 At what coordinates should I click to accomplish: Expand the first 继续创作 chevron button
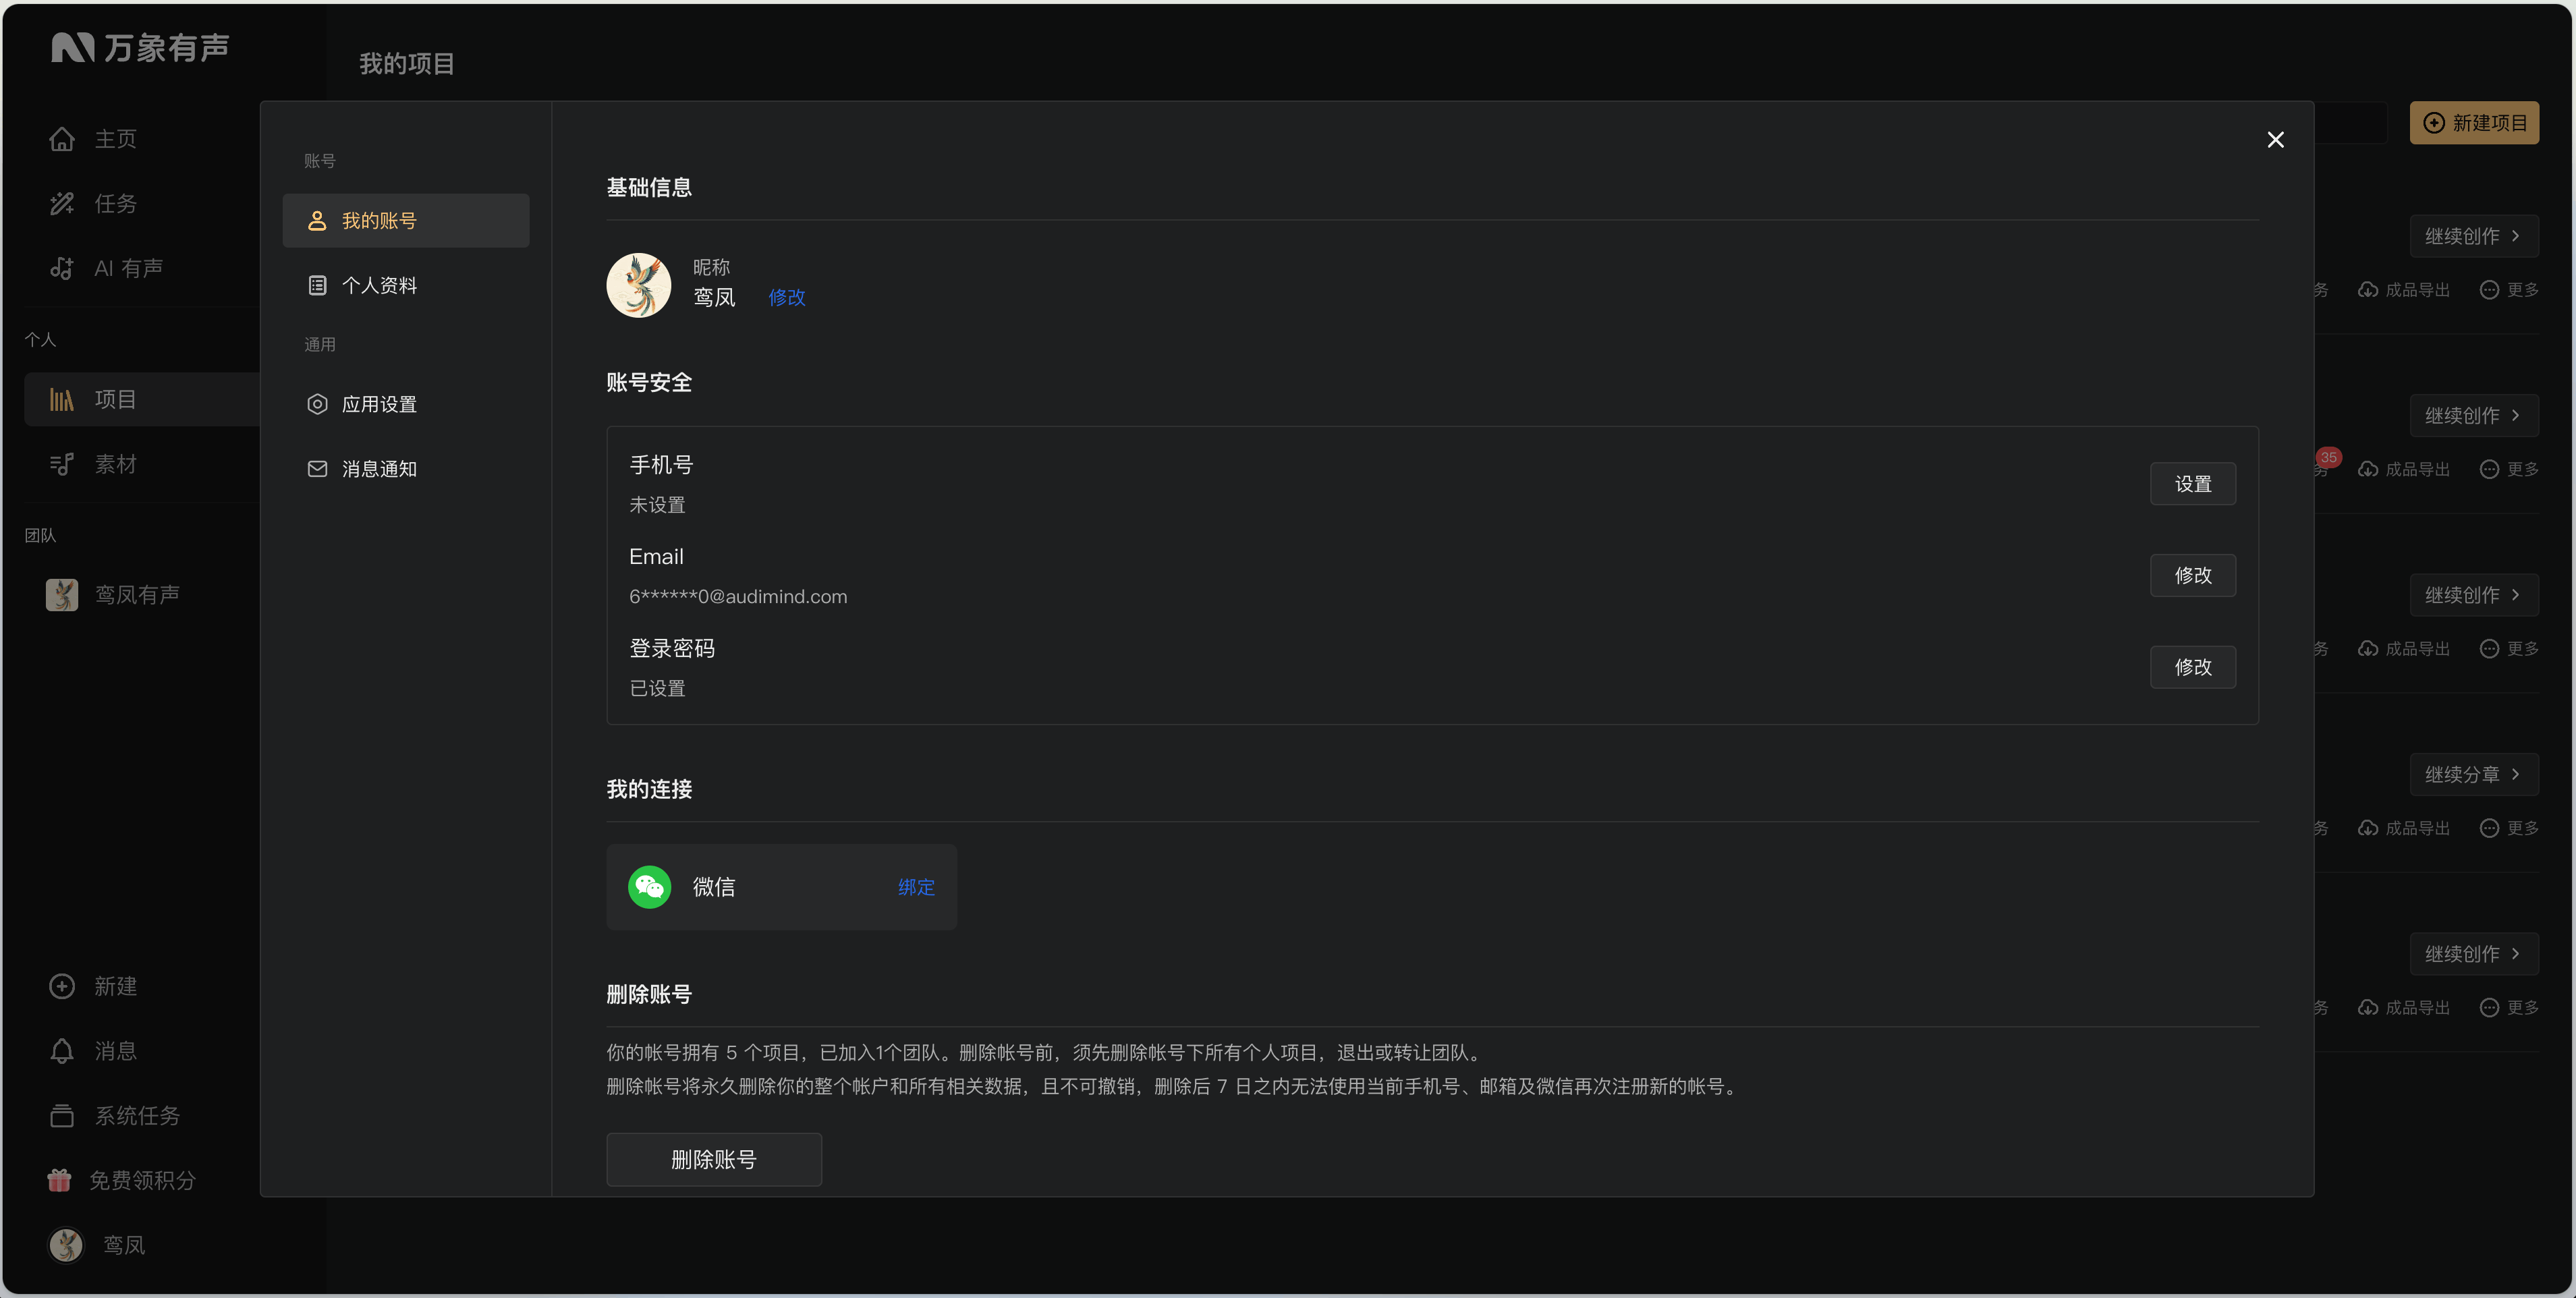point(2473,237)
